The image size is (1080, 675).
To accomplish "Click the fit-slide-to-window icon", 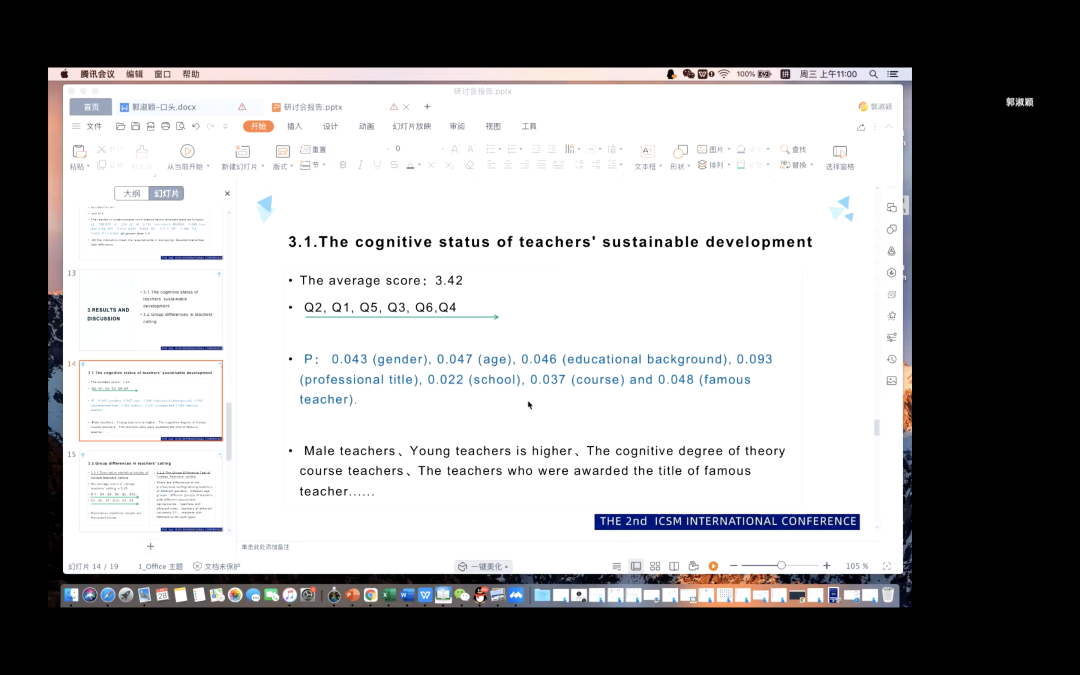I will click(x=887, y=566).
